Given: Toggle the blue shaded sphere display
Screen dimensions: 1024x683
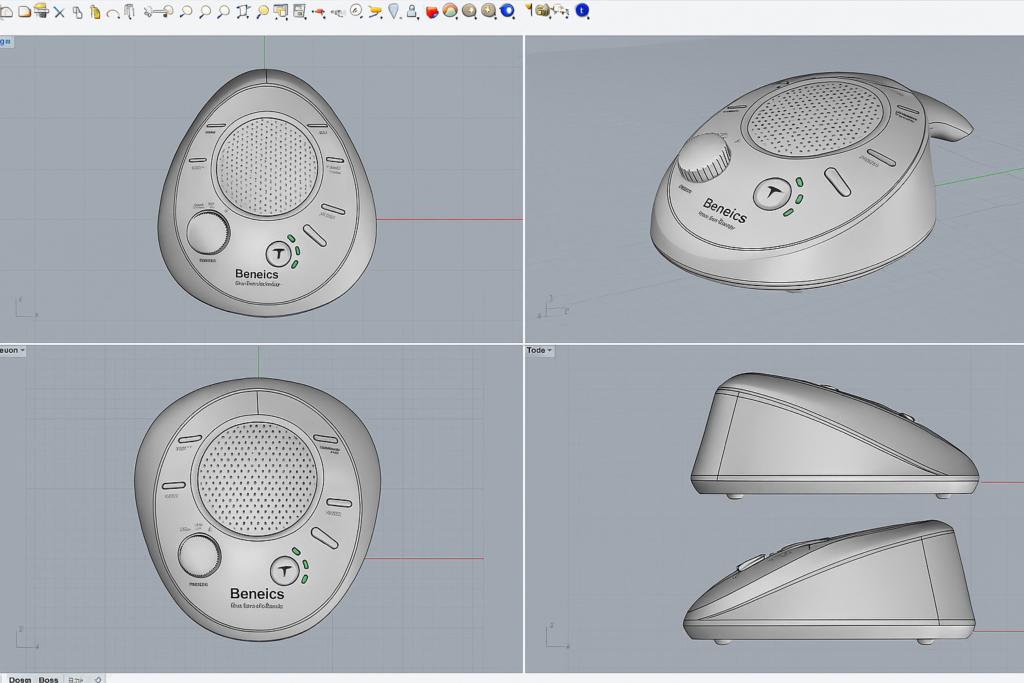Looking at the screenshot, I should pos(507,11).
